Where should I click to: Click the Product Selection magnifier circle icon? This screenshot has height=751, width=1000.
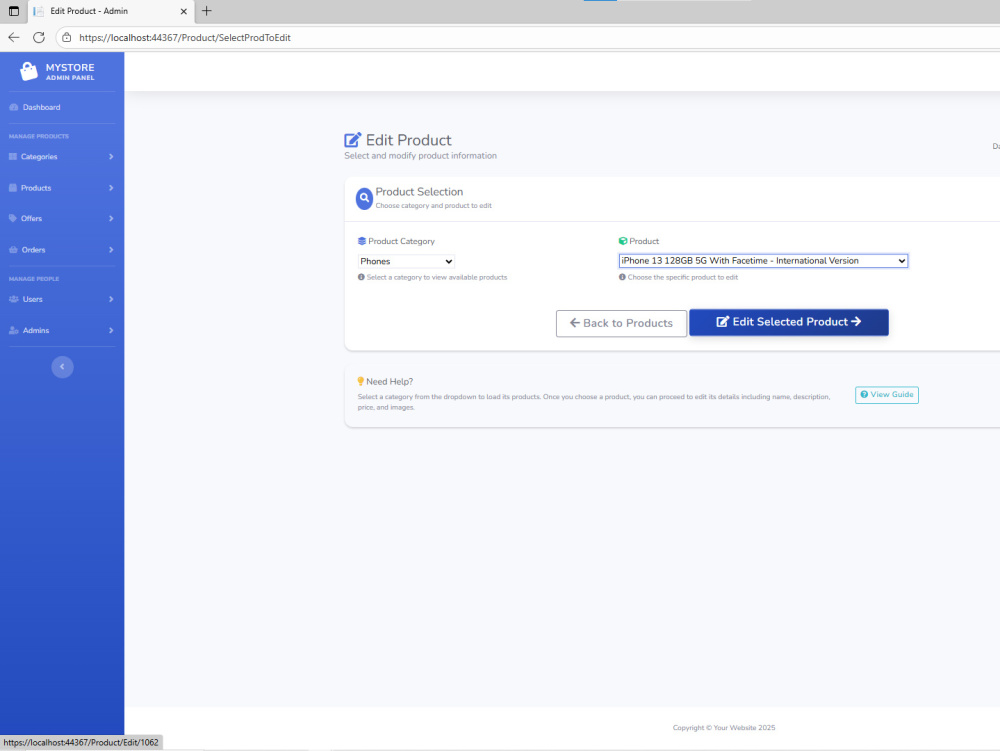tap(364, 198)
